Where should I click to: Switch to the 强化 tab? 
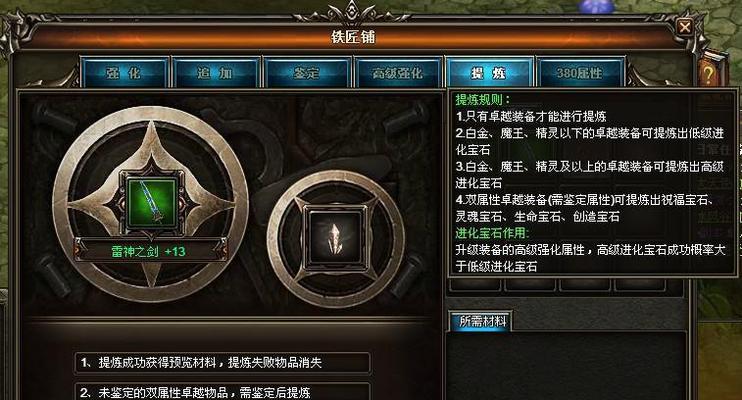click(124, 73)
